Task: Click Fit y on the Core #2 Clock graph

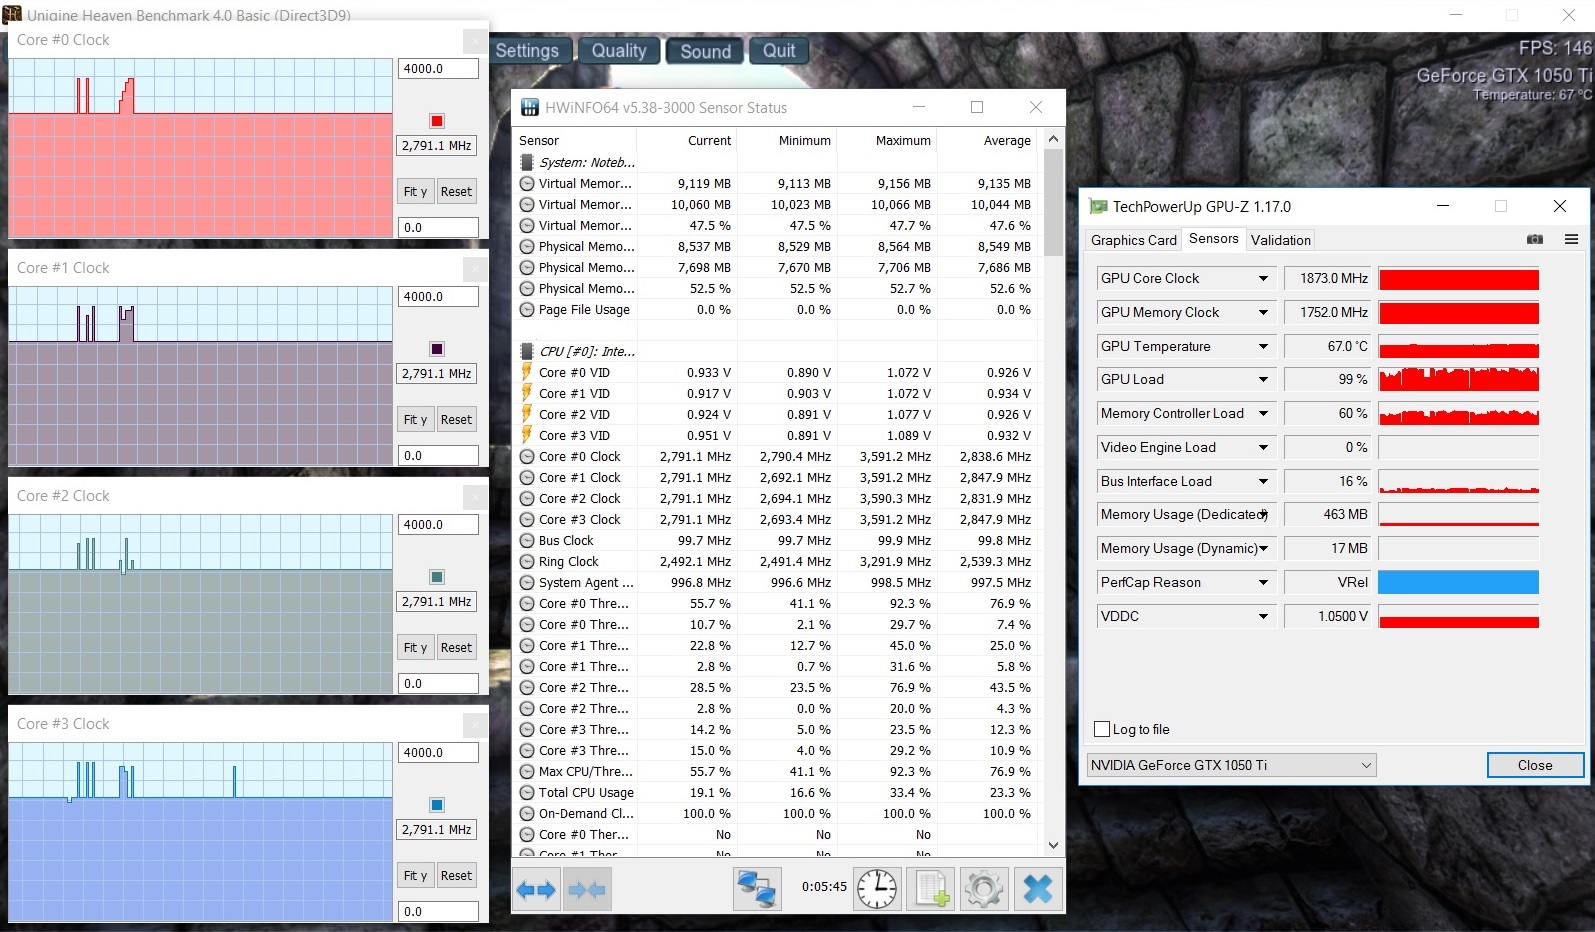Action: 415,648
